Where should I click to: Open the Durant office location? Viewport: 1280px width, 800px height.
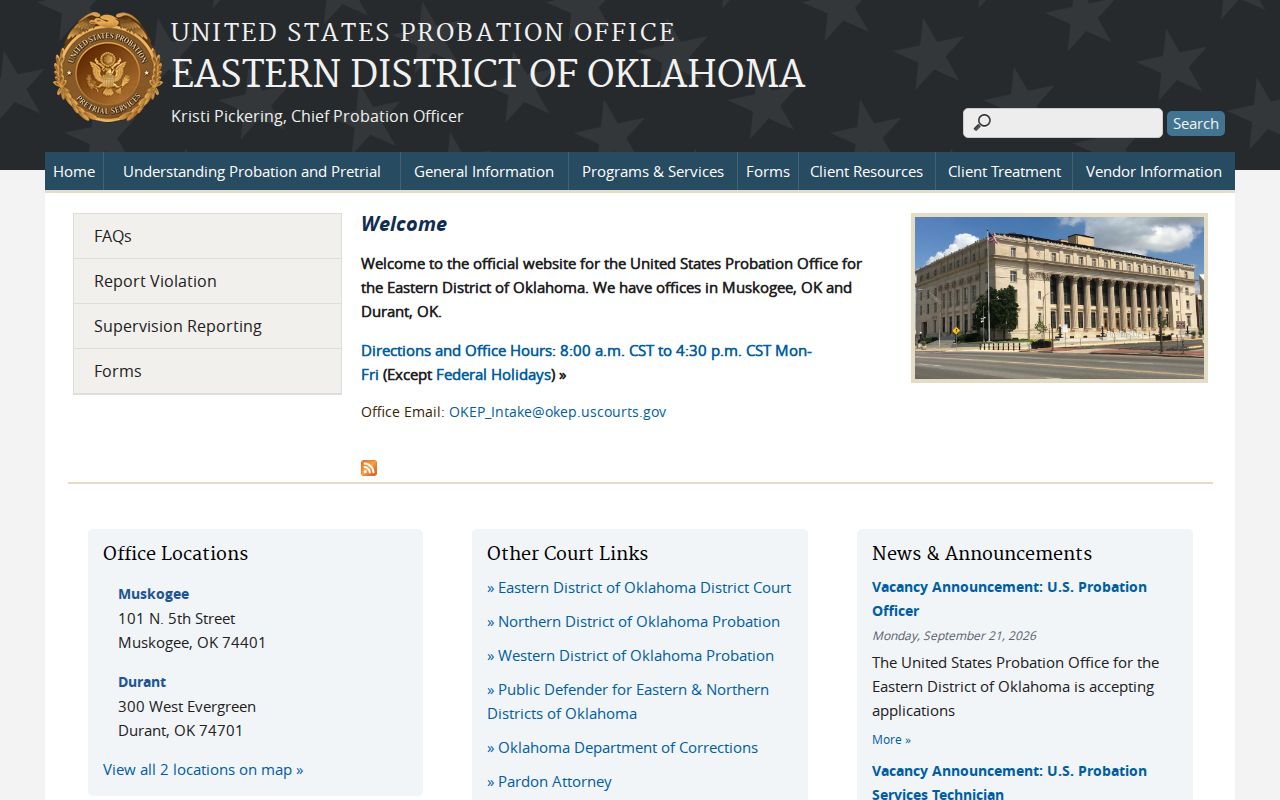click(142, 682)
